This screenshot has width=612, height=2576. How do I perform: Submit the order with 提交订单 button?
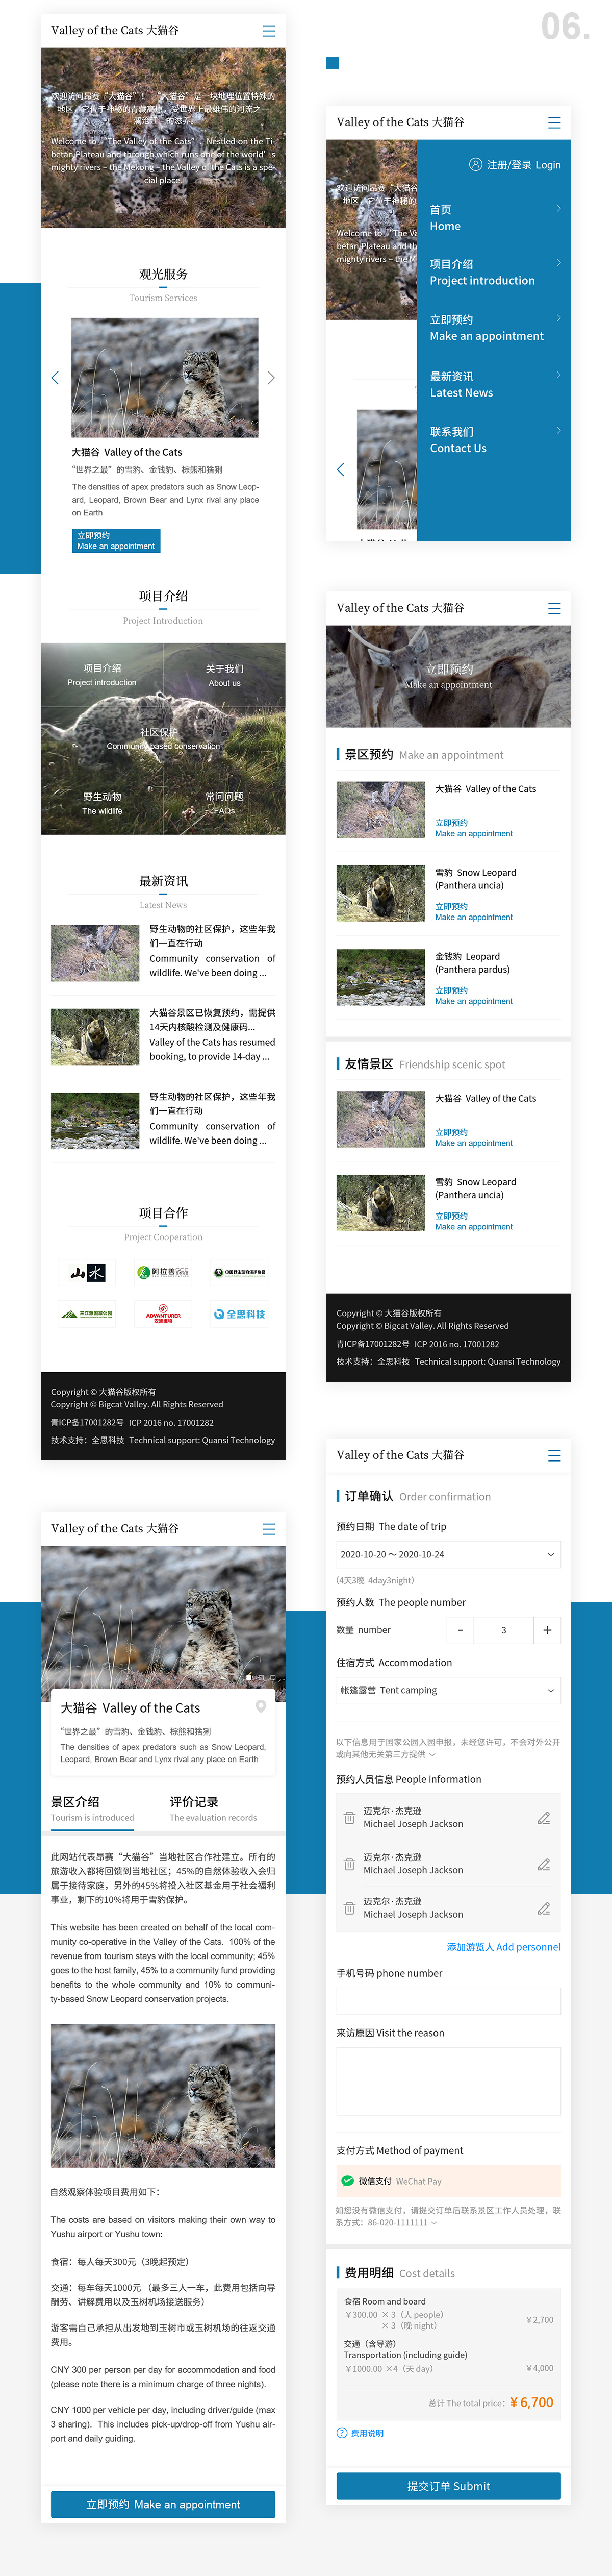click(x=448, y=2486)
